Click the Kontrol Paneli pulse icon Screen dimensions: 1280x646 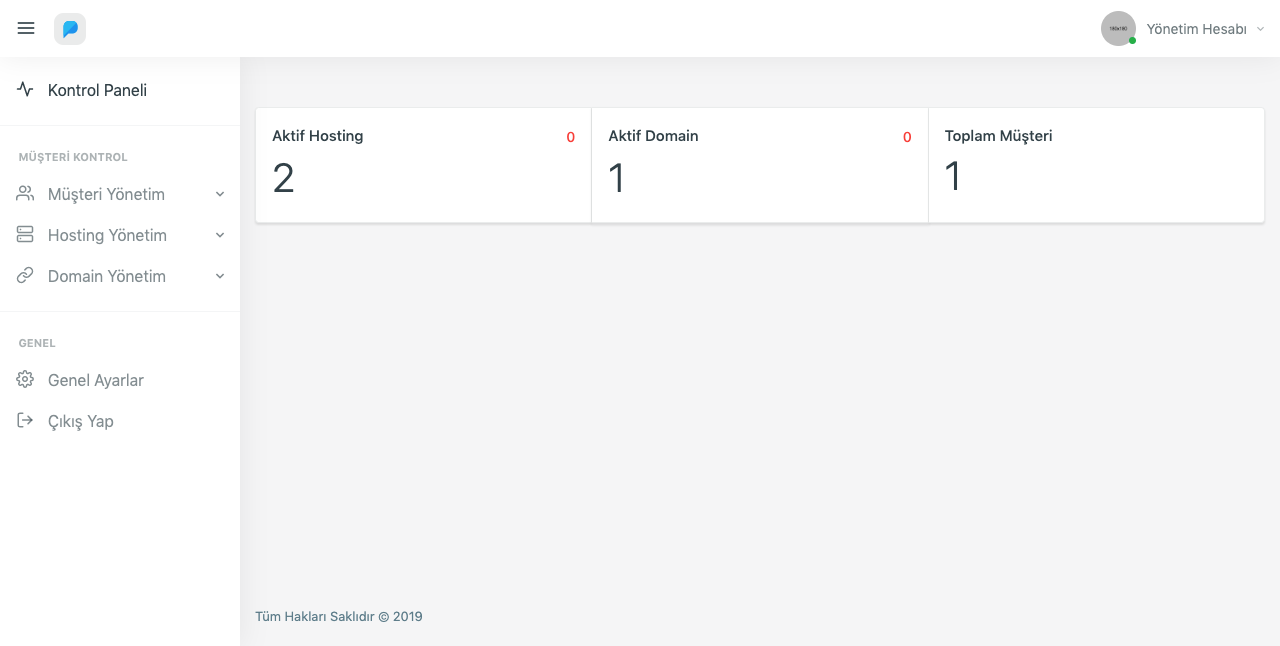pyautogui.click(x=25, y=90)
